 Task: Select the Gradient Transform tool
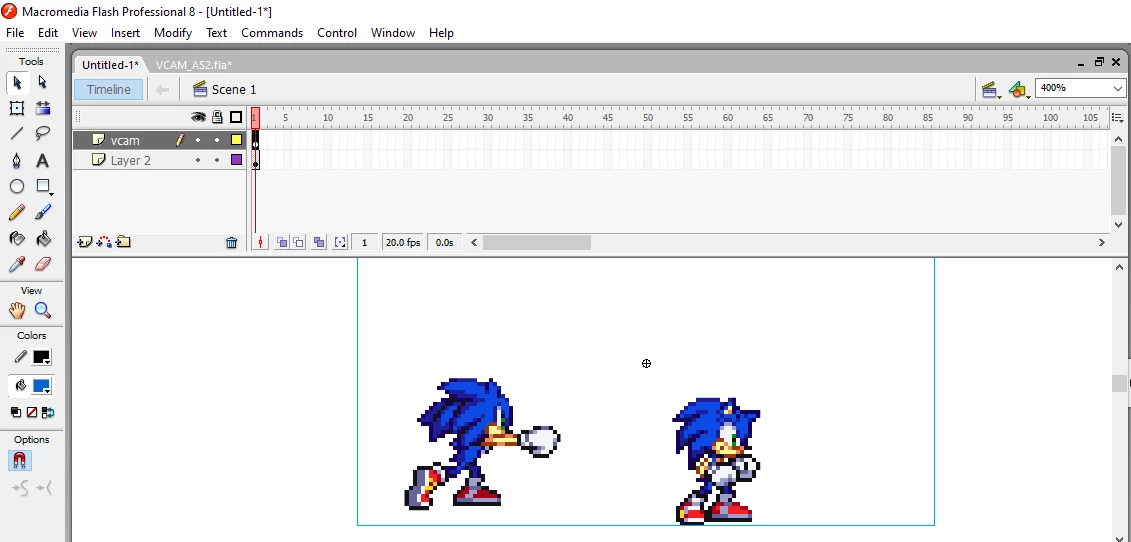pyautogui.click(x=43, y=108)
